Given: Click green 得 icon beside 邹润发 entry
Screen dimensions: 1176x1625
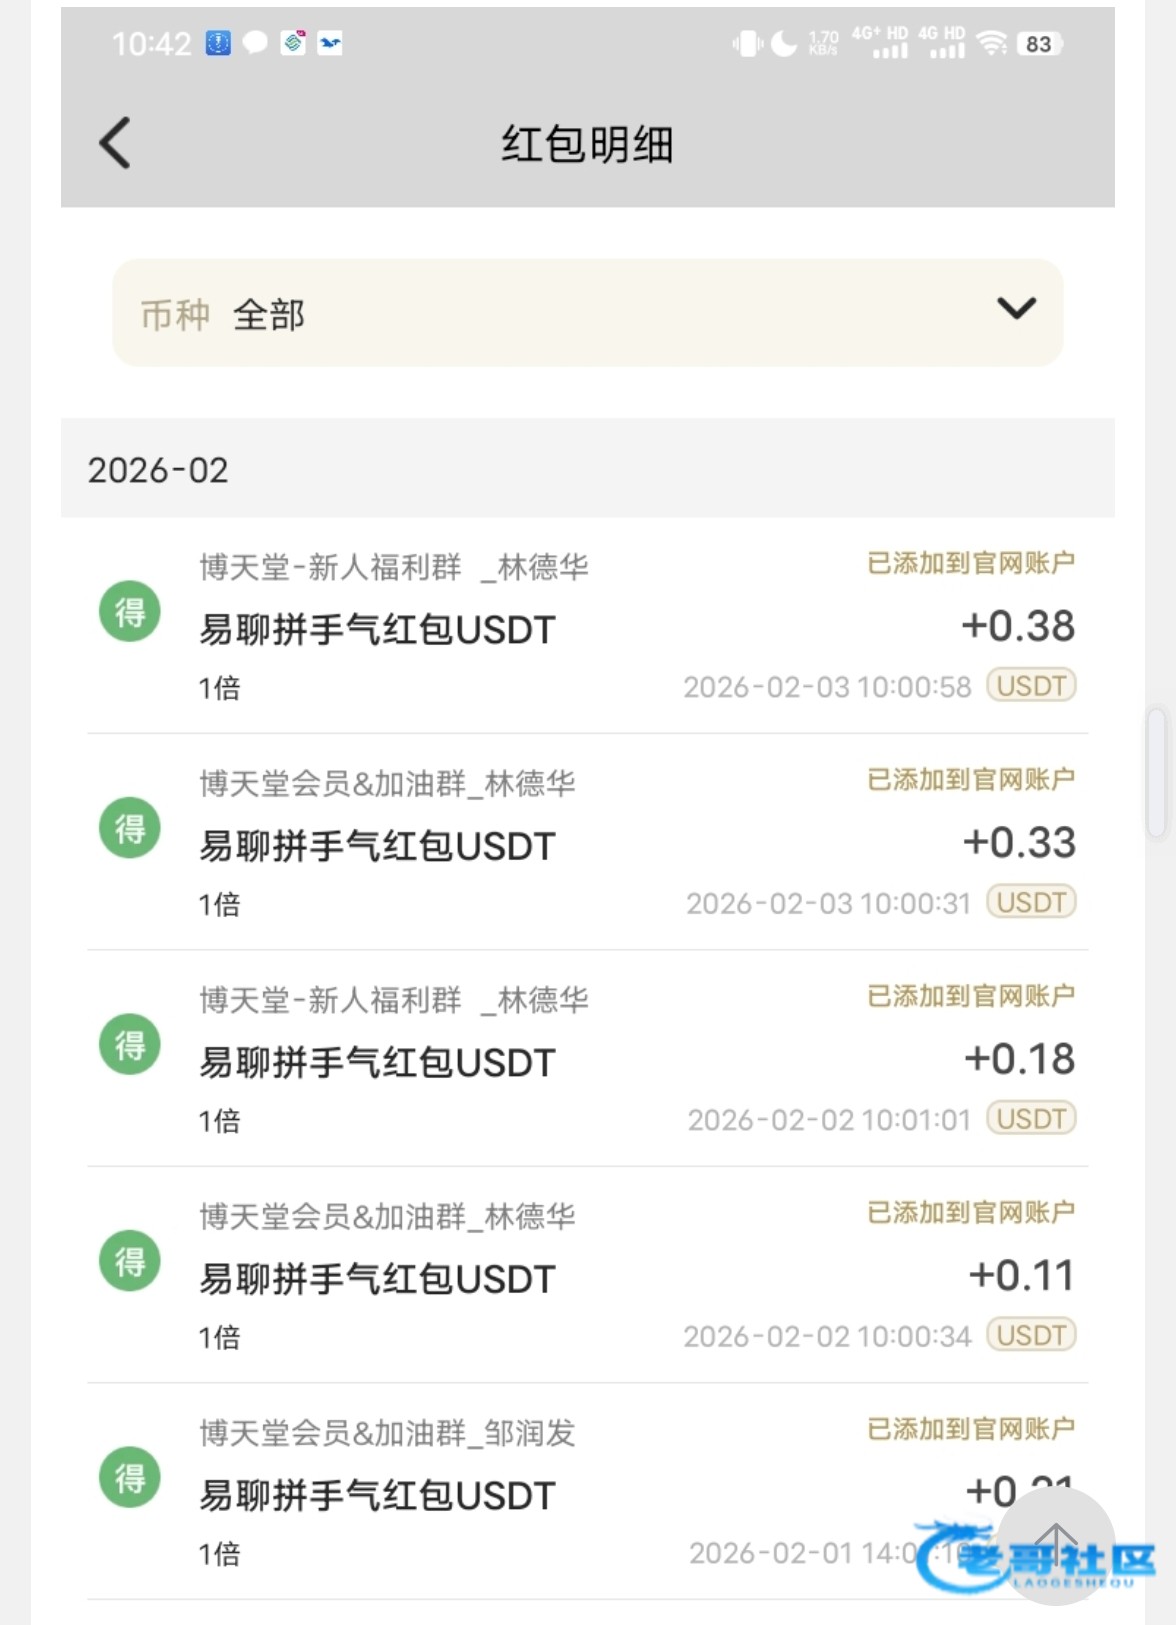Looking at the screenshot, I should coord(130,1477).
